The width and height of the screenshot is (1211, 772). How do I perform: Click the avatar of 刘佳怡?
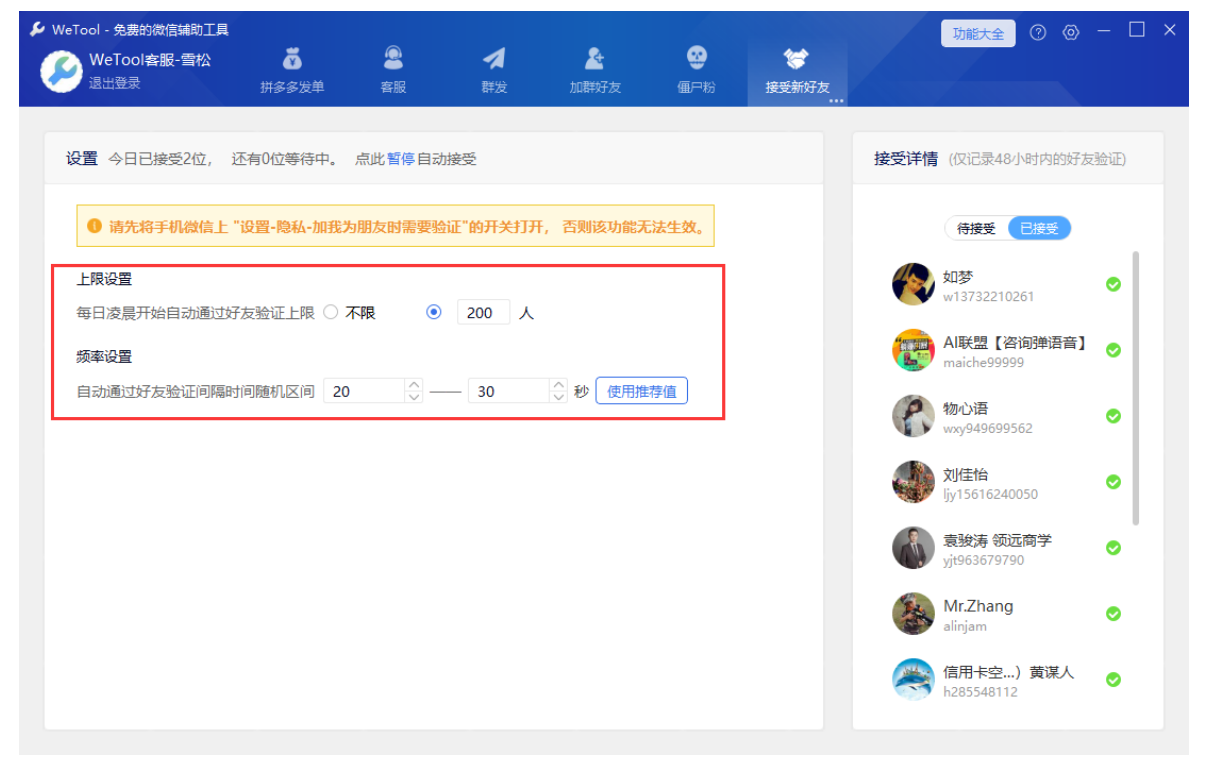[913, 482]
